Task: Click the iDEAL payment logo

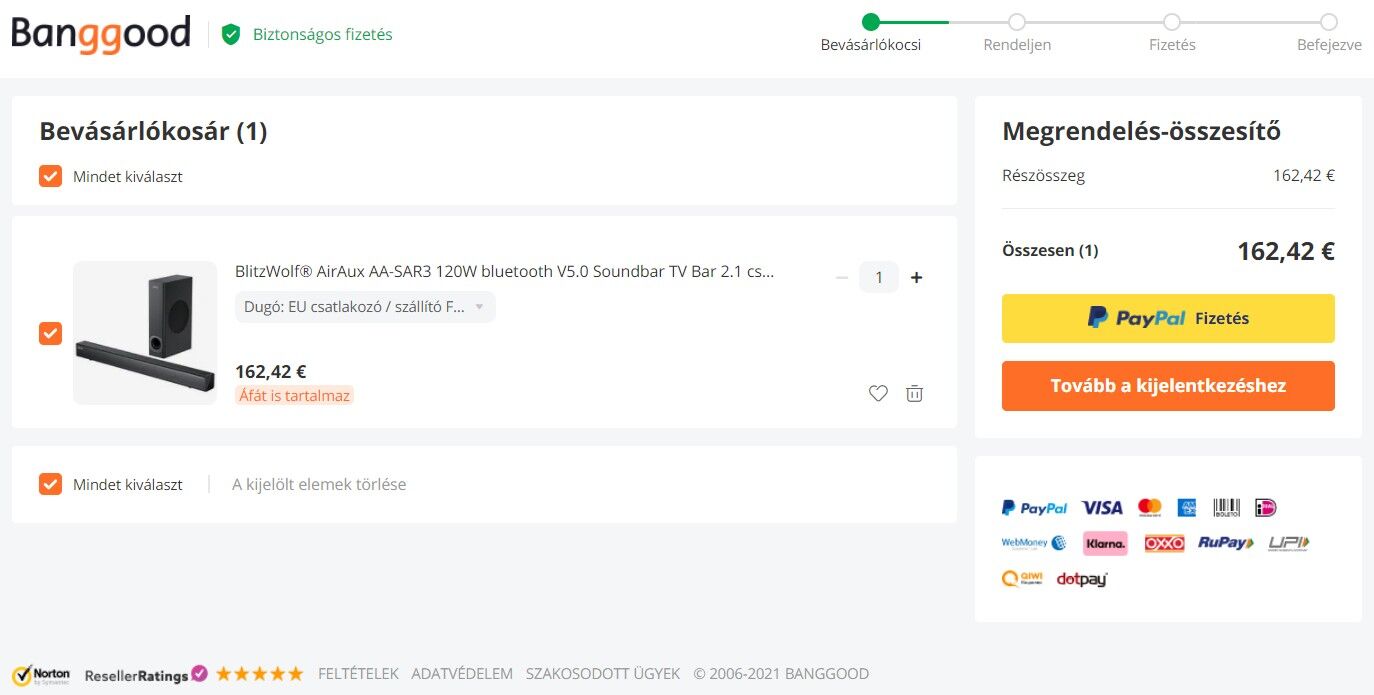Action: [1266, 508]
